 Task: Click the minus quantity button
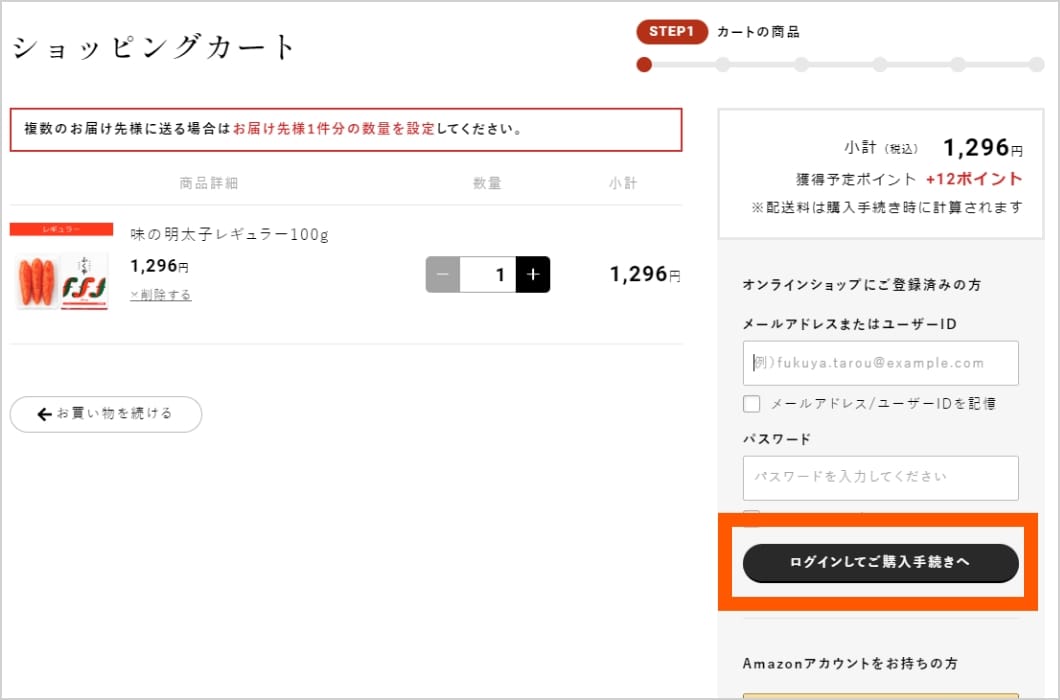click(443, 275)
